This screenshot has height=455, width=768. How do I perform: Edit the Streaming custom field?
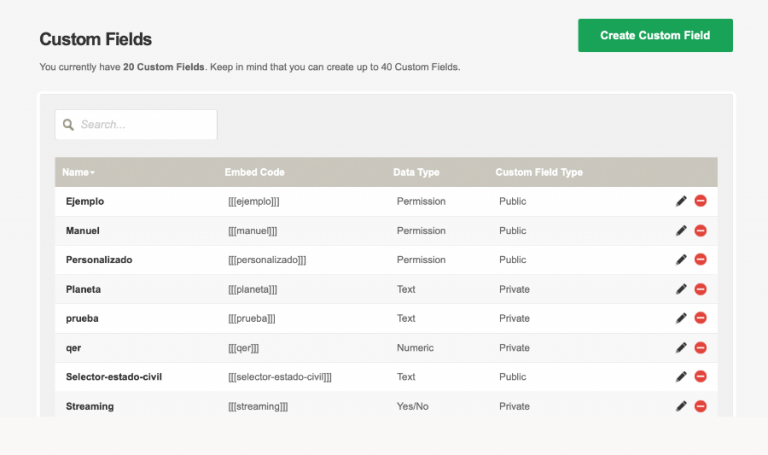(681, 406)
